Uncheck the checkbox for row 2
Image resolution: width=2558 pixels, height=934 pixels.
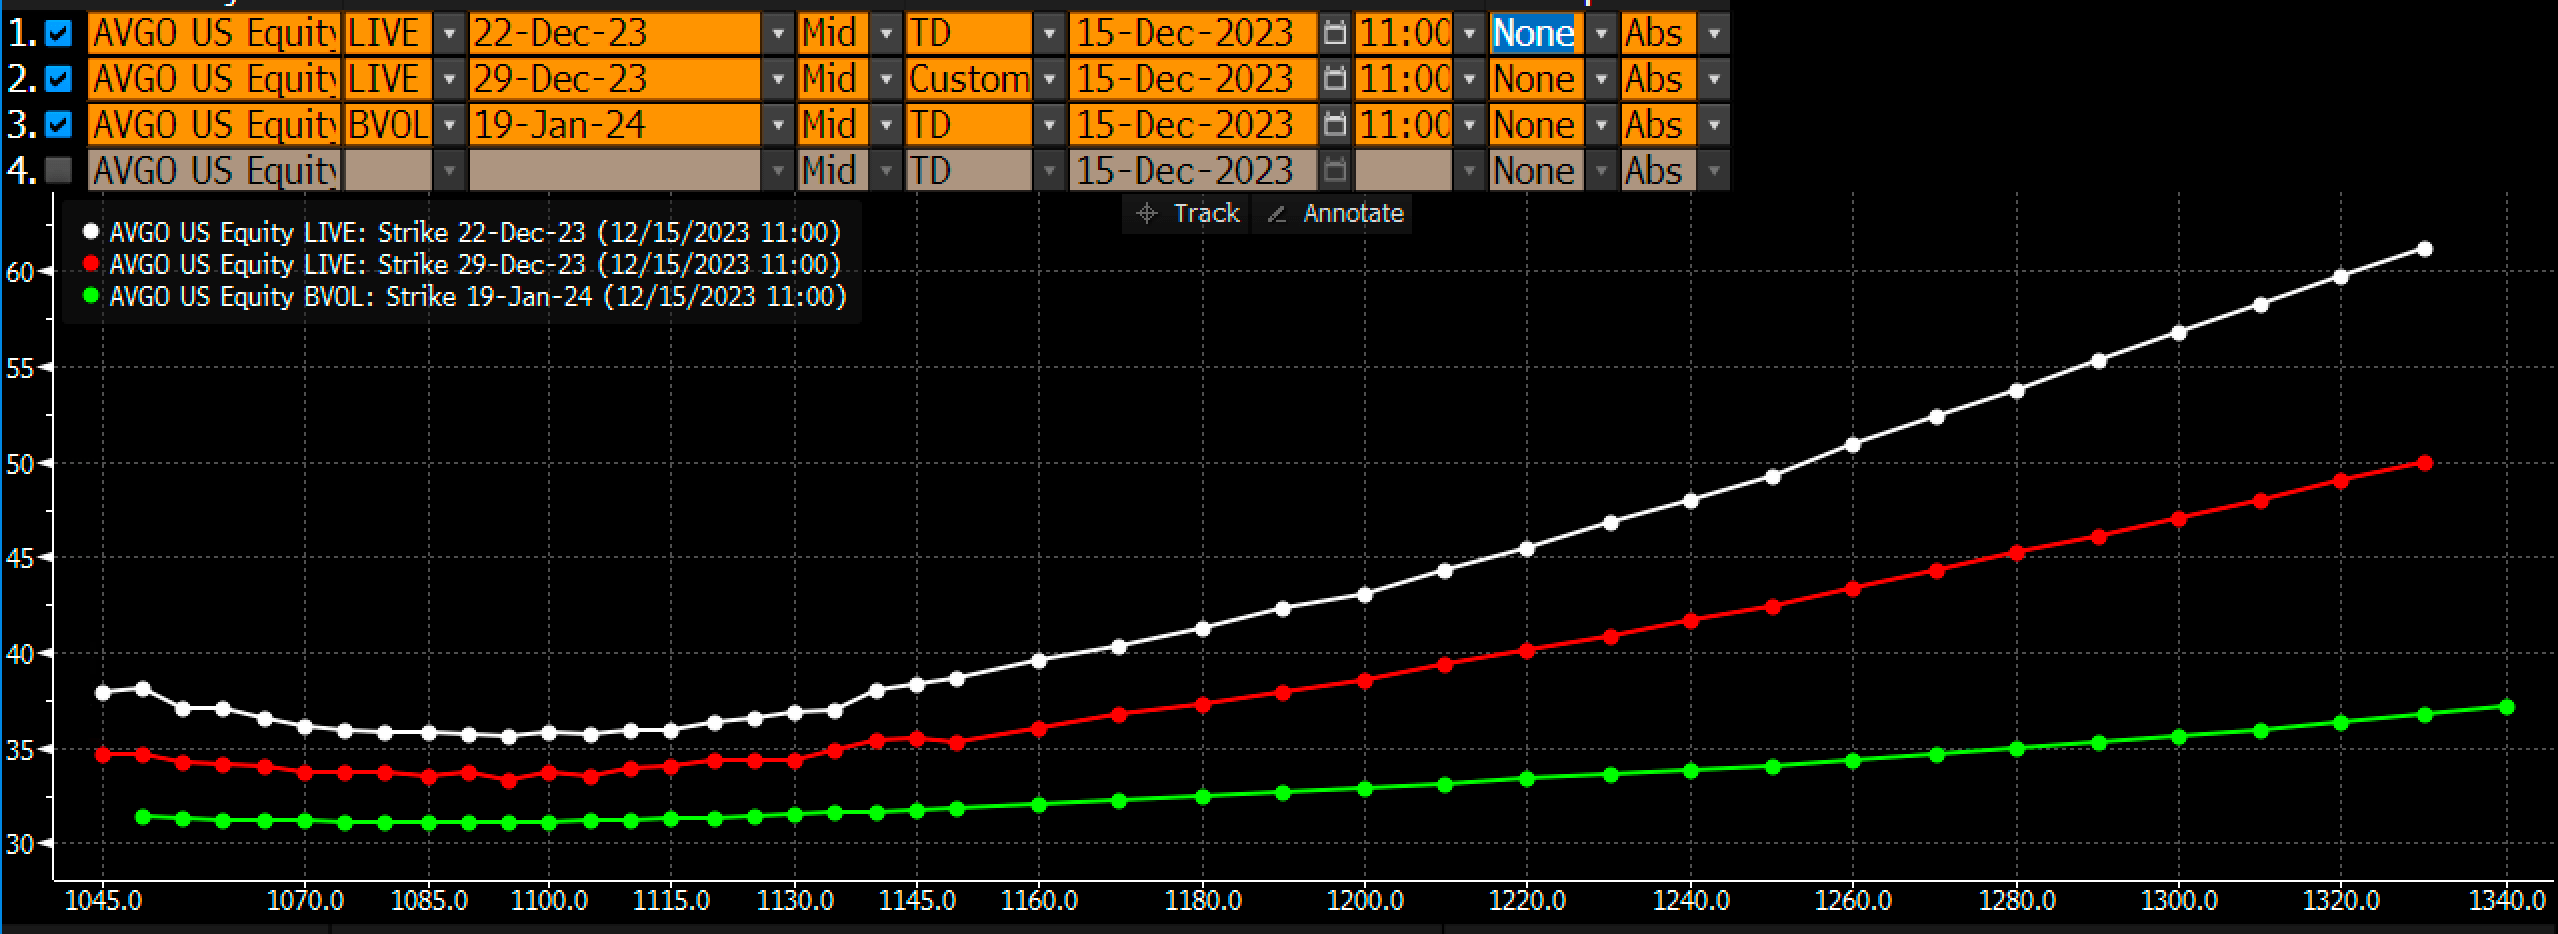[x=59, y=79]
